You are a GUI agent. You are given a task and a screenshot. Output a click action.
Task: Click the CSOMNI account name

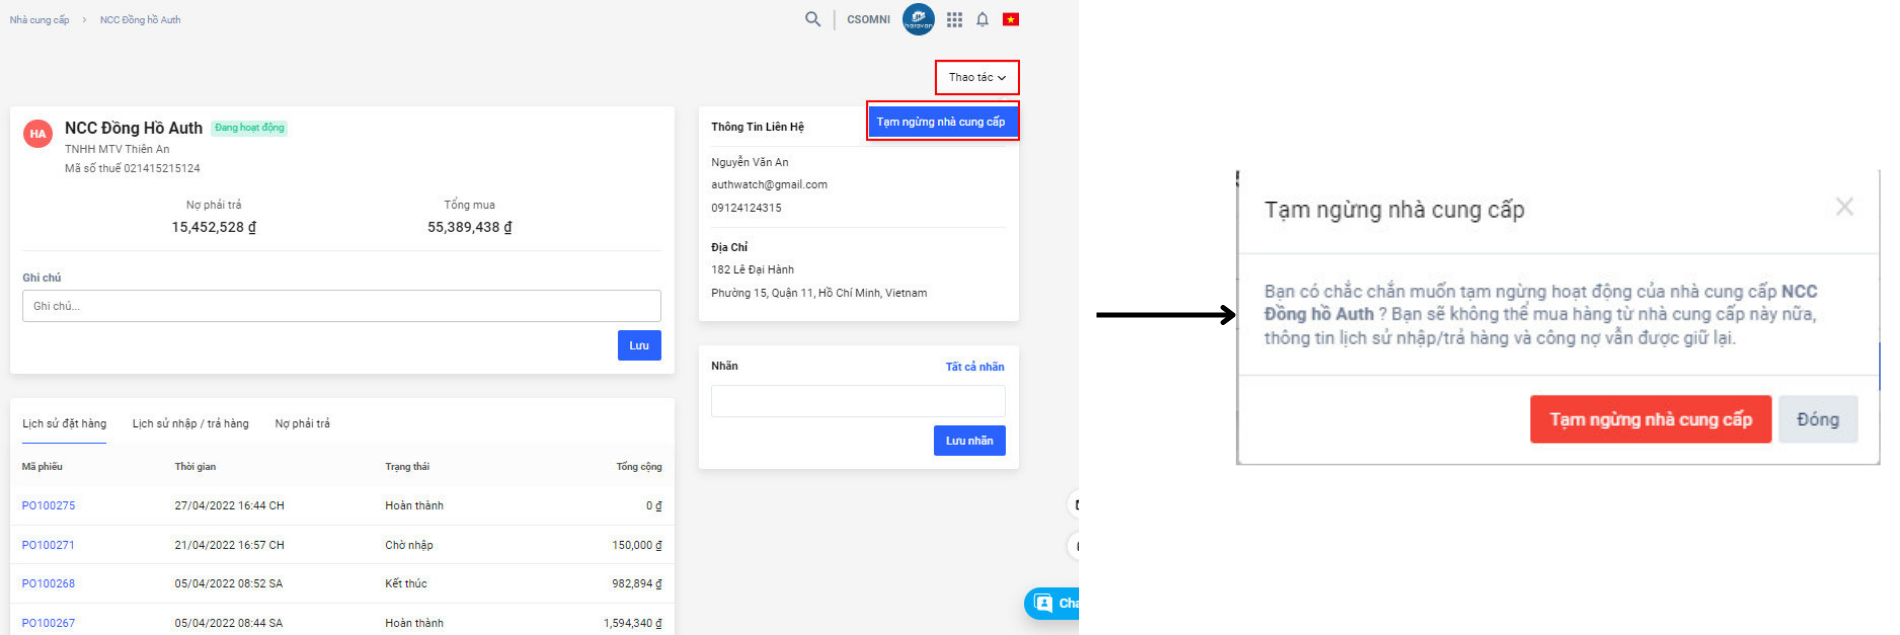pos(868,19)
